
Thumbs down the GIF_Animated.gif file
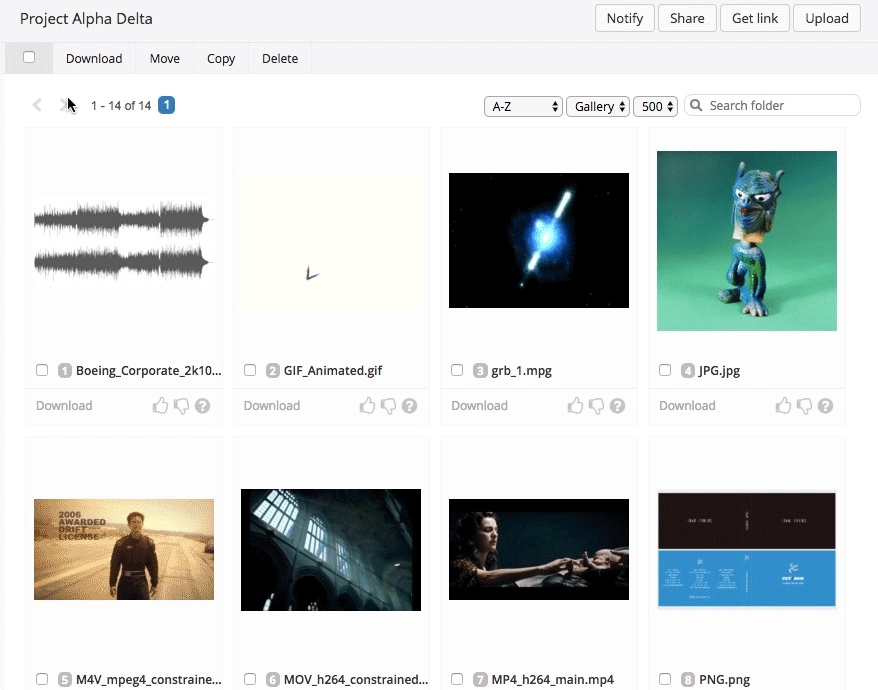coord(389,406)
